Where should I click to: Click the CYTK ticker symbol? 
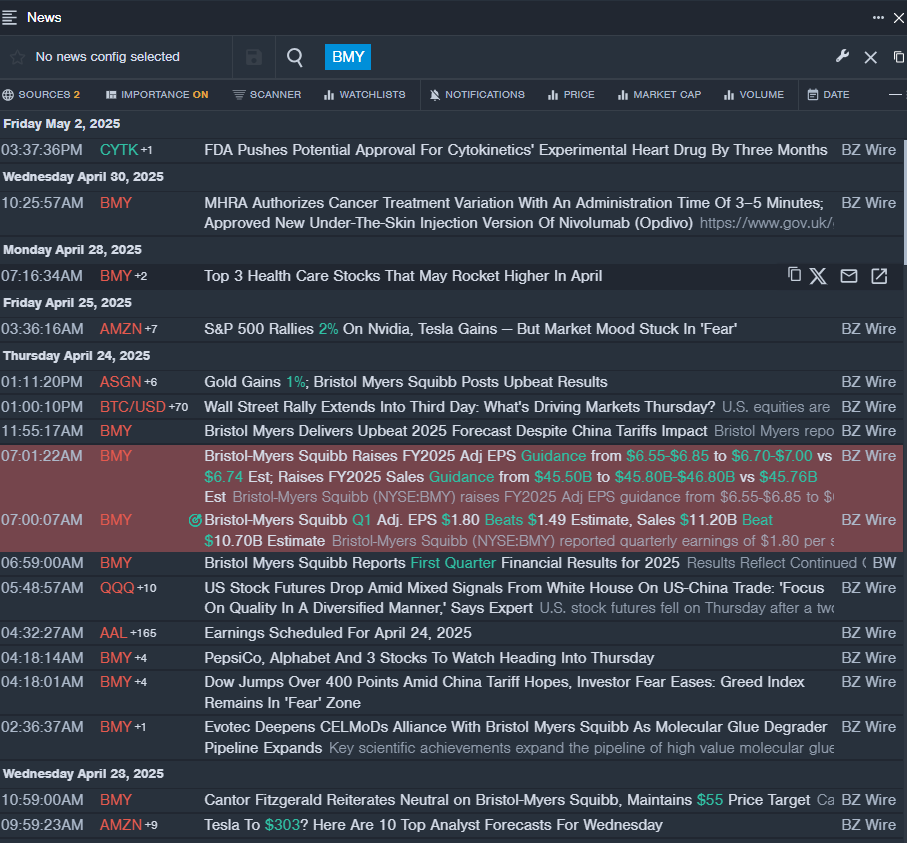[x=119, y=150]
